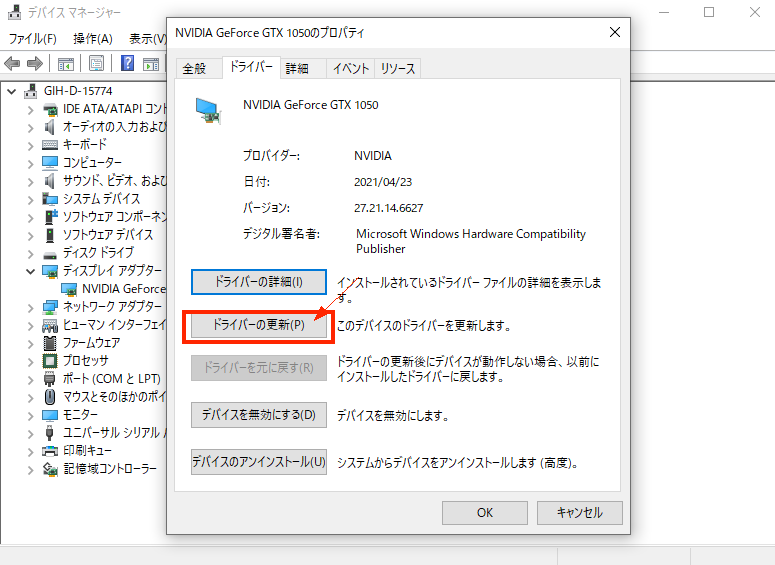Expand the システム デバイス node
This screenshot has width=775, height=565.
point(31,200)
